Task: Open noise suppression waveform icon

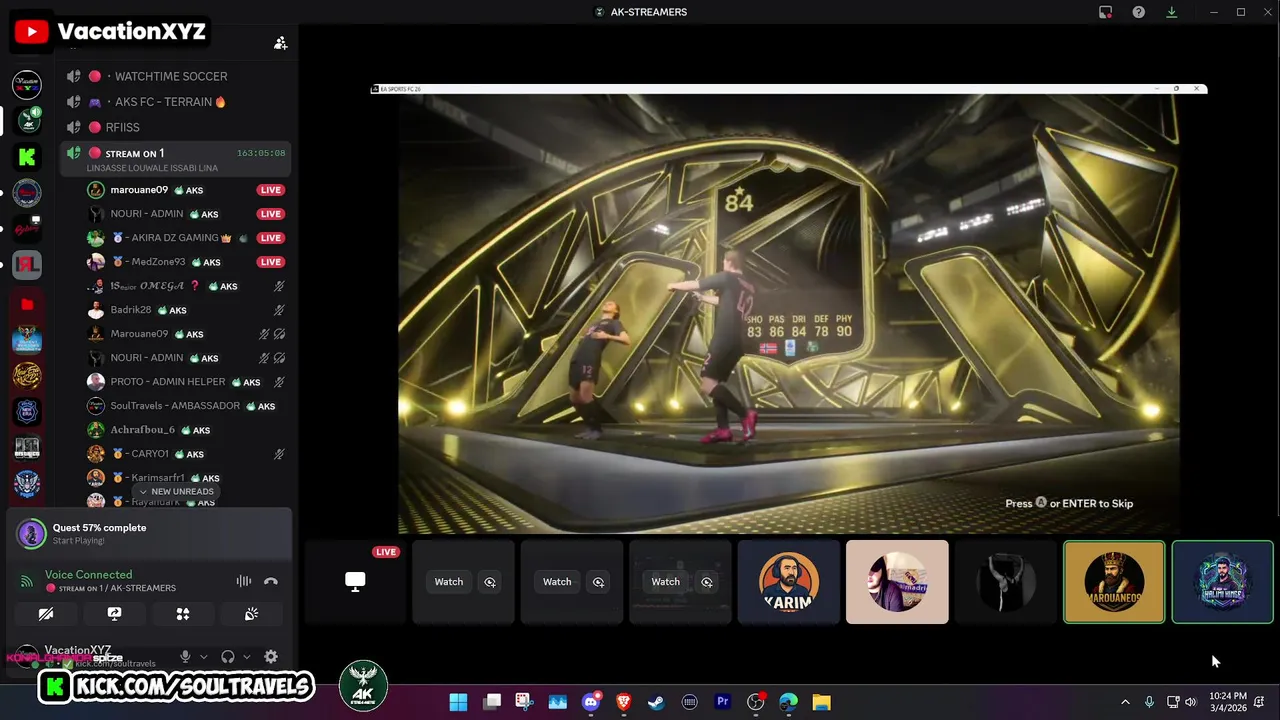Action: (243, 581)
